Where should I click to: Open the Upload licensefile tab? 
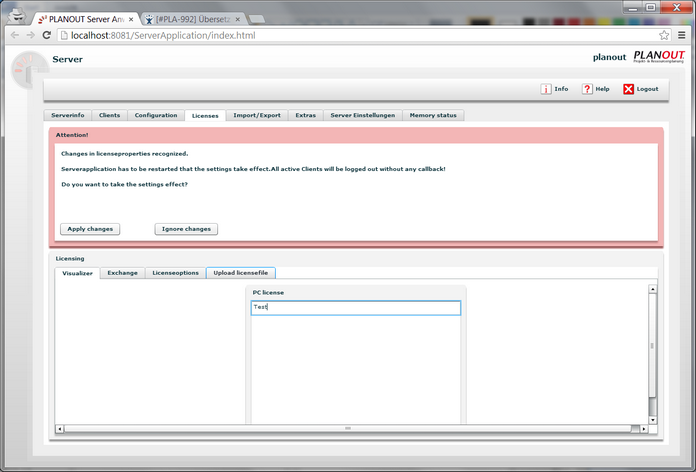[x=241, y=273]
